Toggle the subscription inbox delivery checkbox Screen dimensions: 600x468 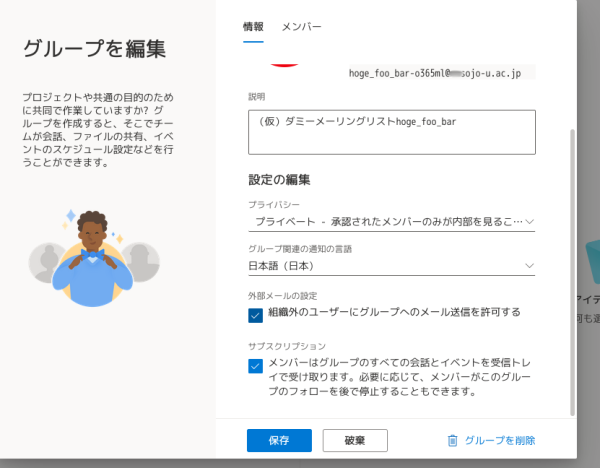[255, 365]
